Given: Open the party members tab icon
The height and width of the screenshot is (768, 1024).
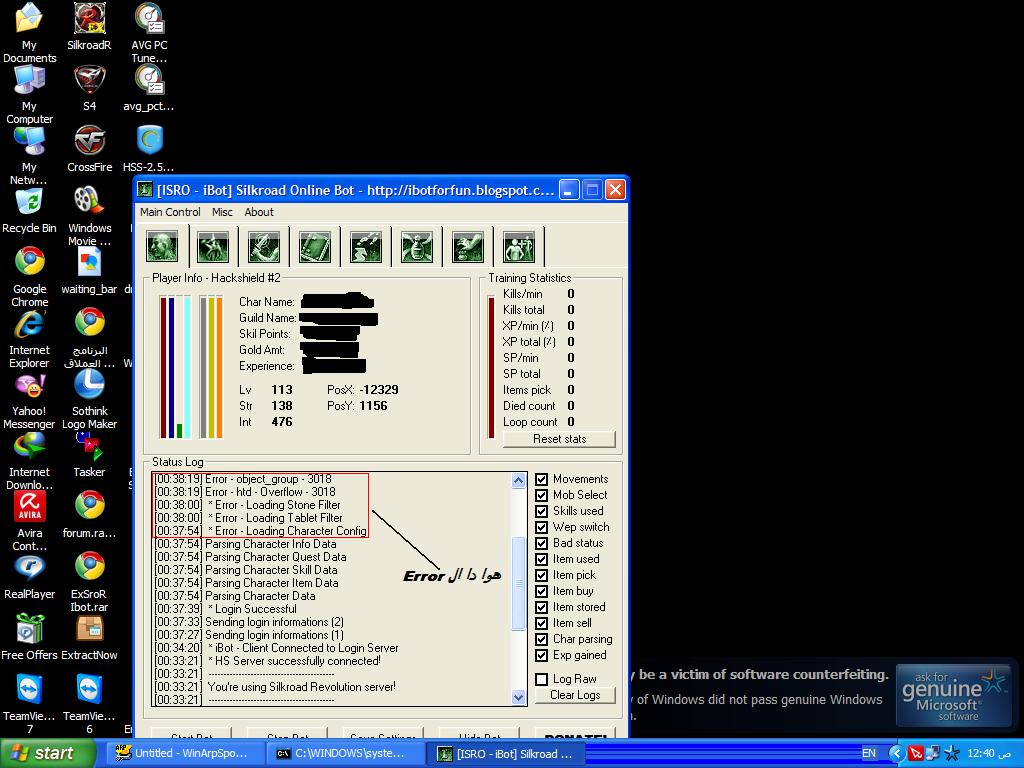Looking at the screenshot, I should point(519,247).
